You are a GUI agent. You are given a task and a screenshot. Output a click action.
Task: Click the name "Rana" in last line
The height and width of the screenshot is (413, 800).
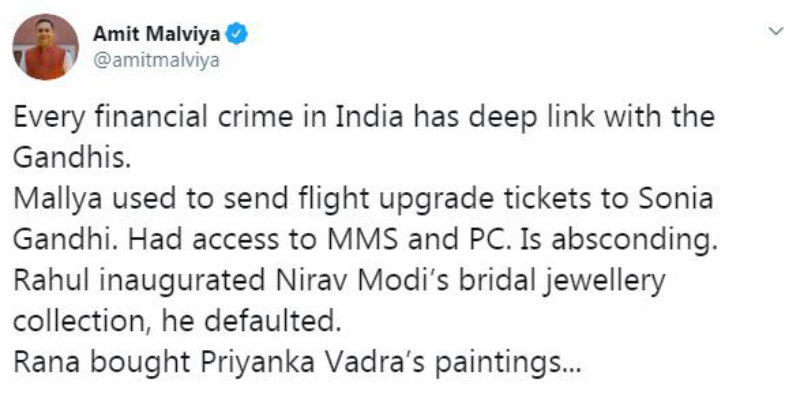(x=47, y=362)
